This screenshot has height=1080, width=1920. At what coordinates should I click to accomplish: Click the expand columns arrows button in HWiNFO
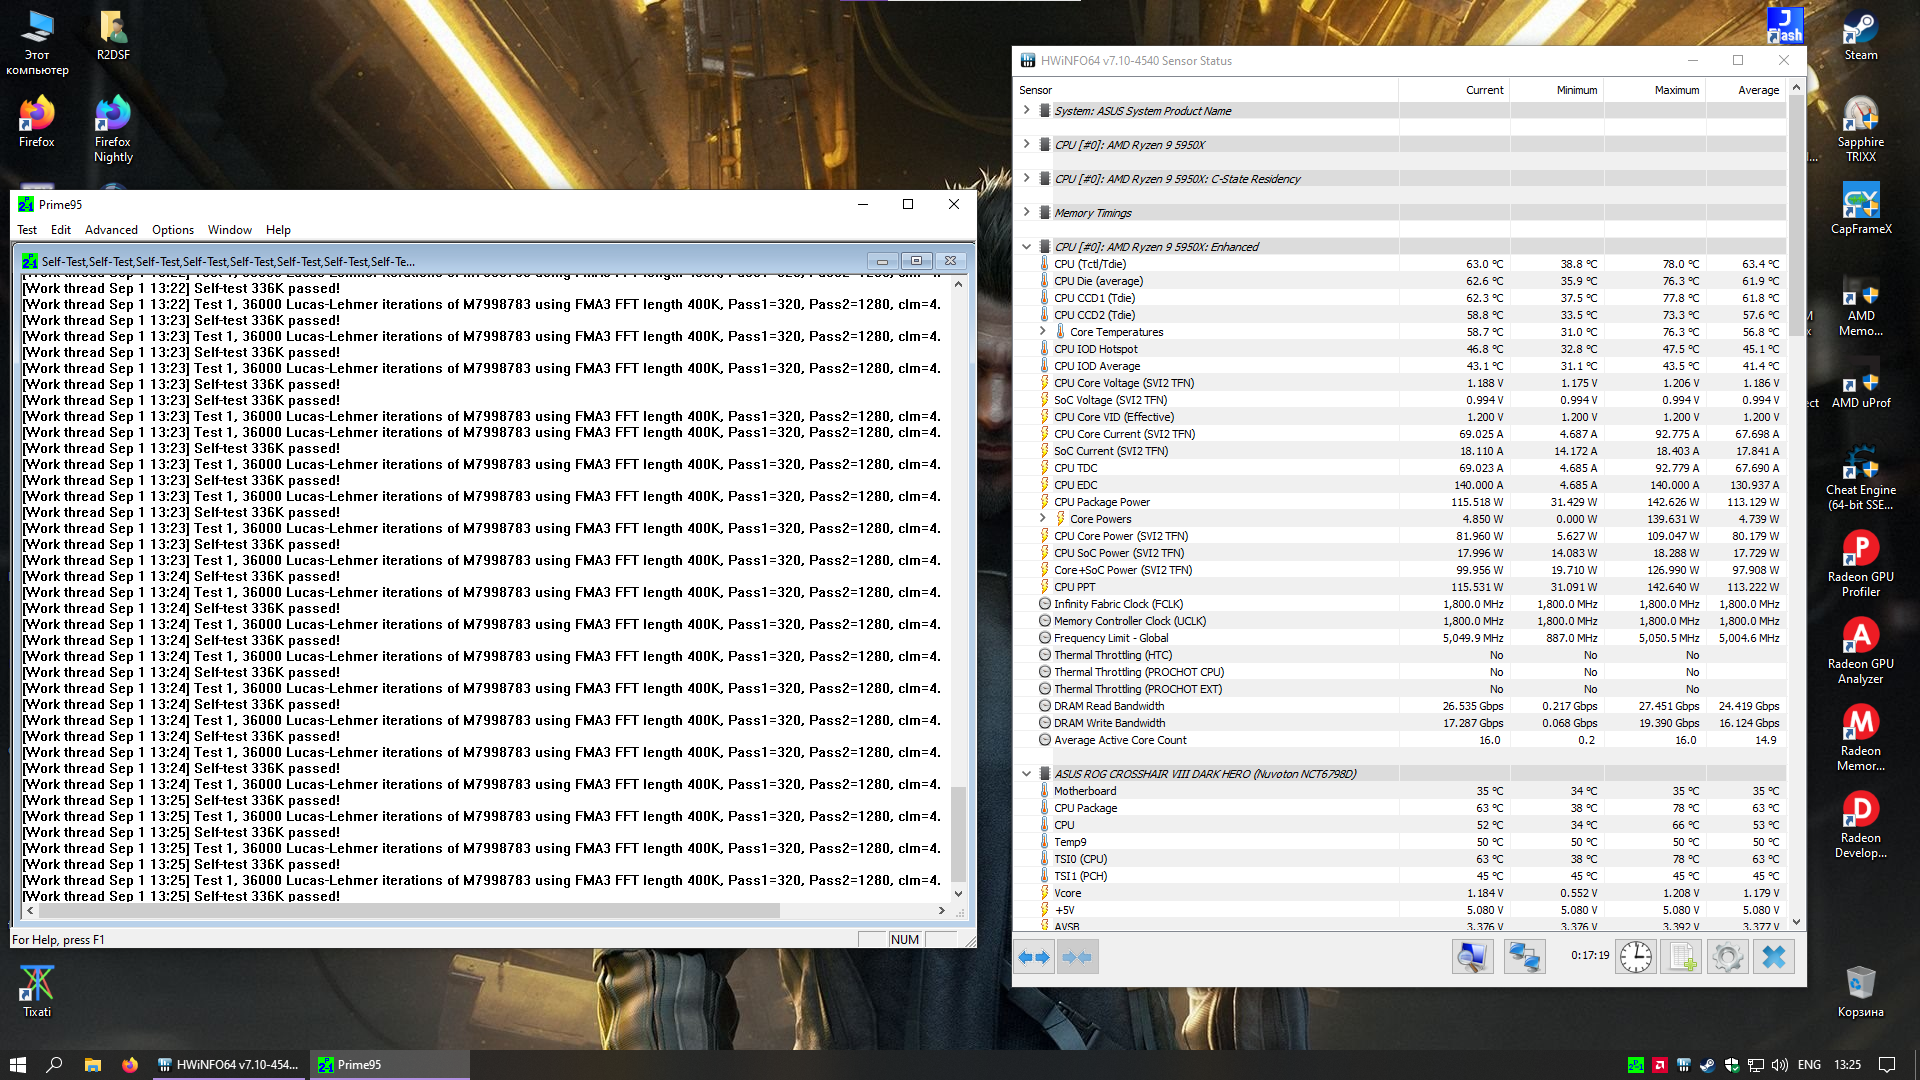pos(1034,957)
